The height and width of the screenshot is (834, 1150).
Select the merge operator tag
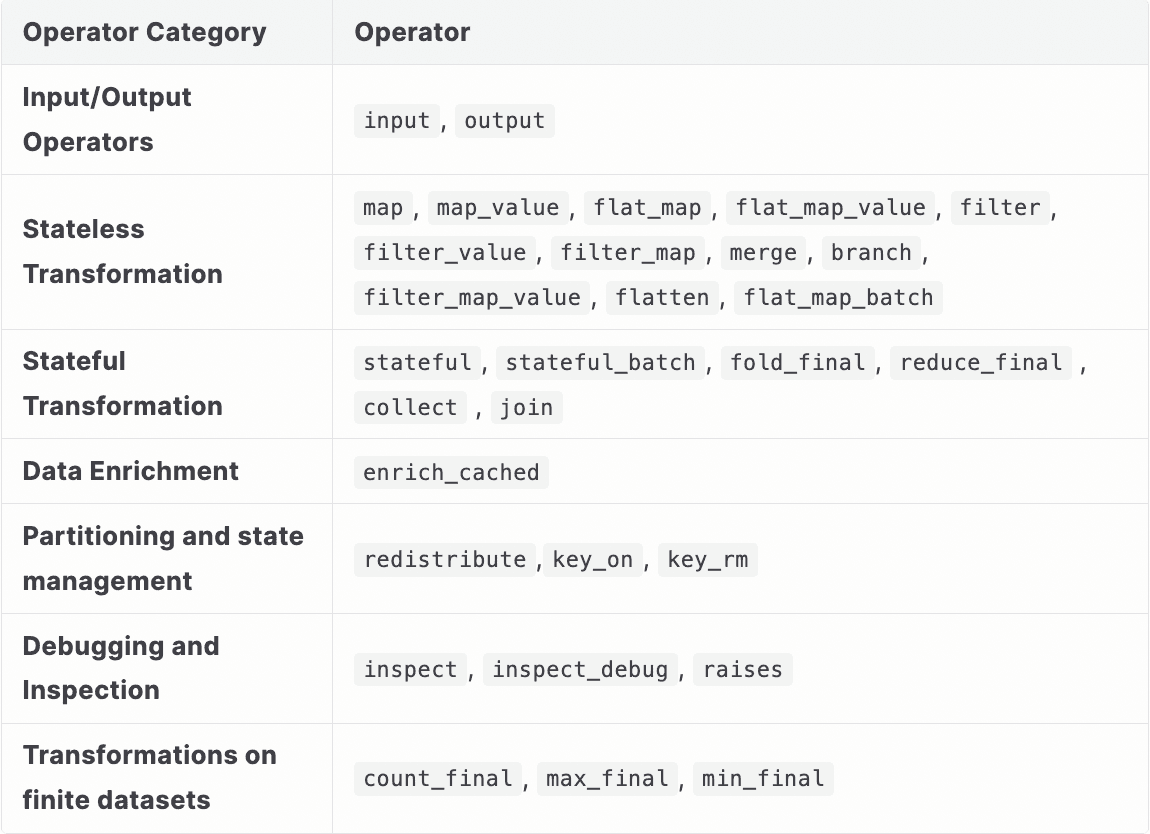pos(763,253)
